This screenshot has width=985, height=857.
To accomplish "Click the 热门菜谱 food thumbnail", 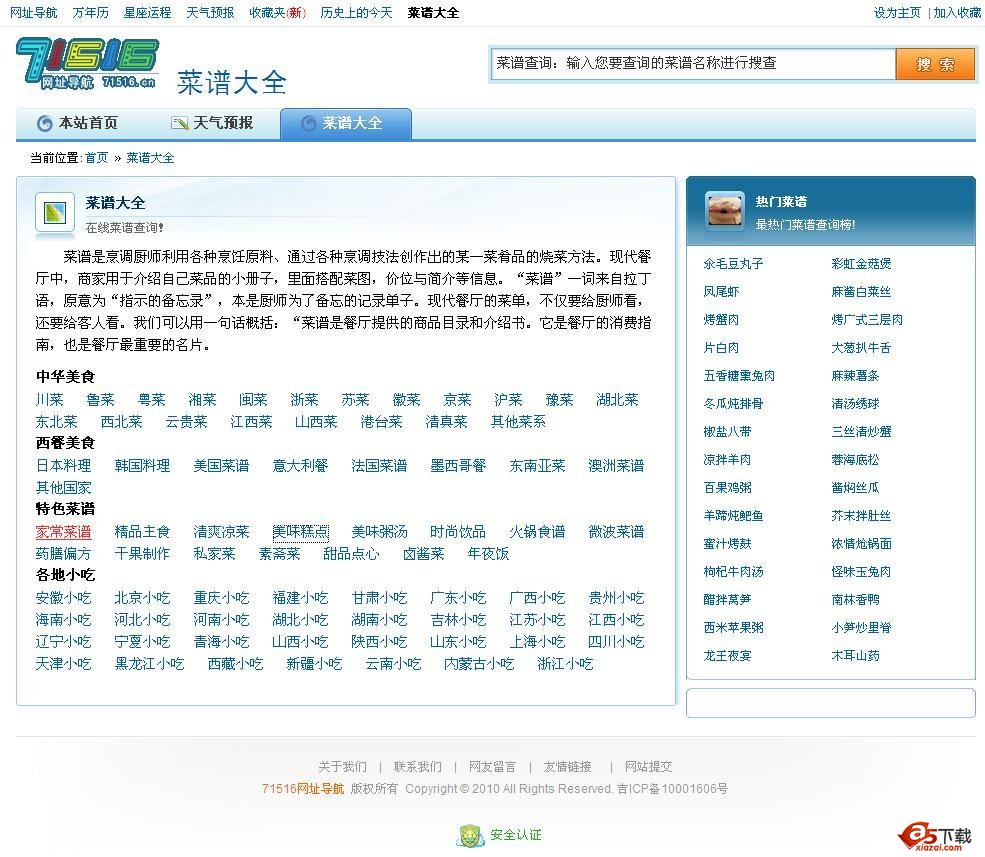I will [x=724, y=211].
